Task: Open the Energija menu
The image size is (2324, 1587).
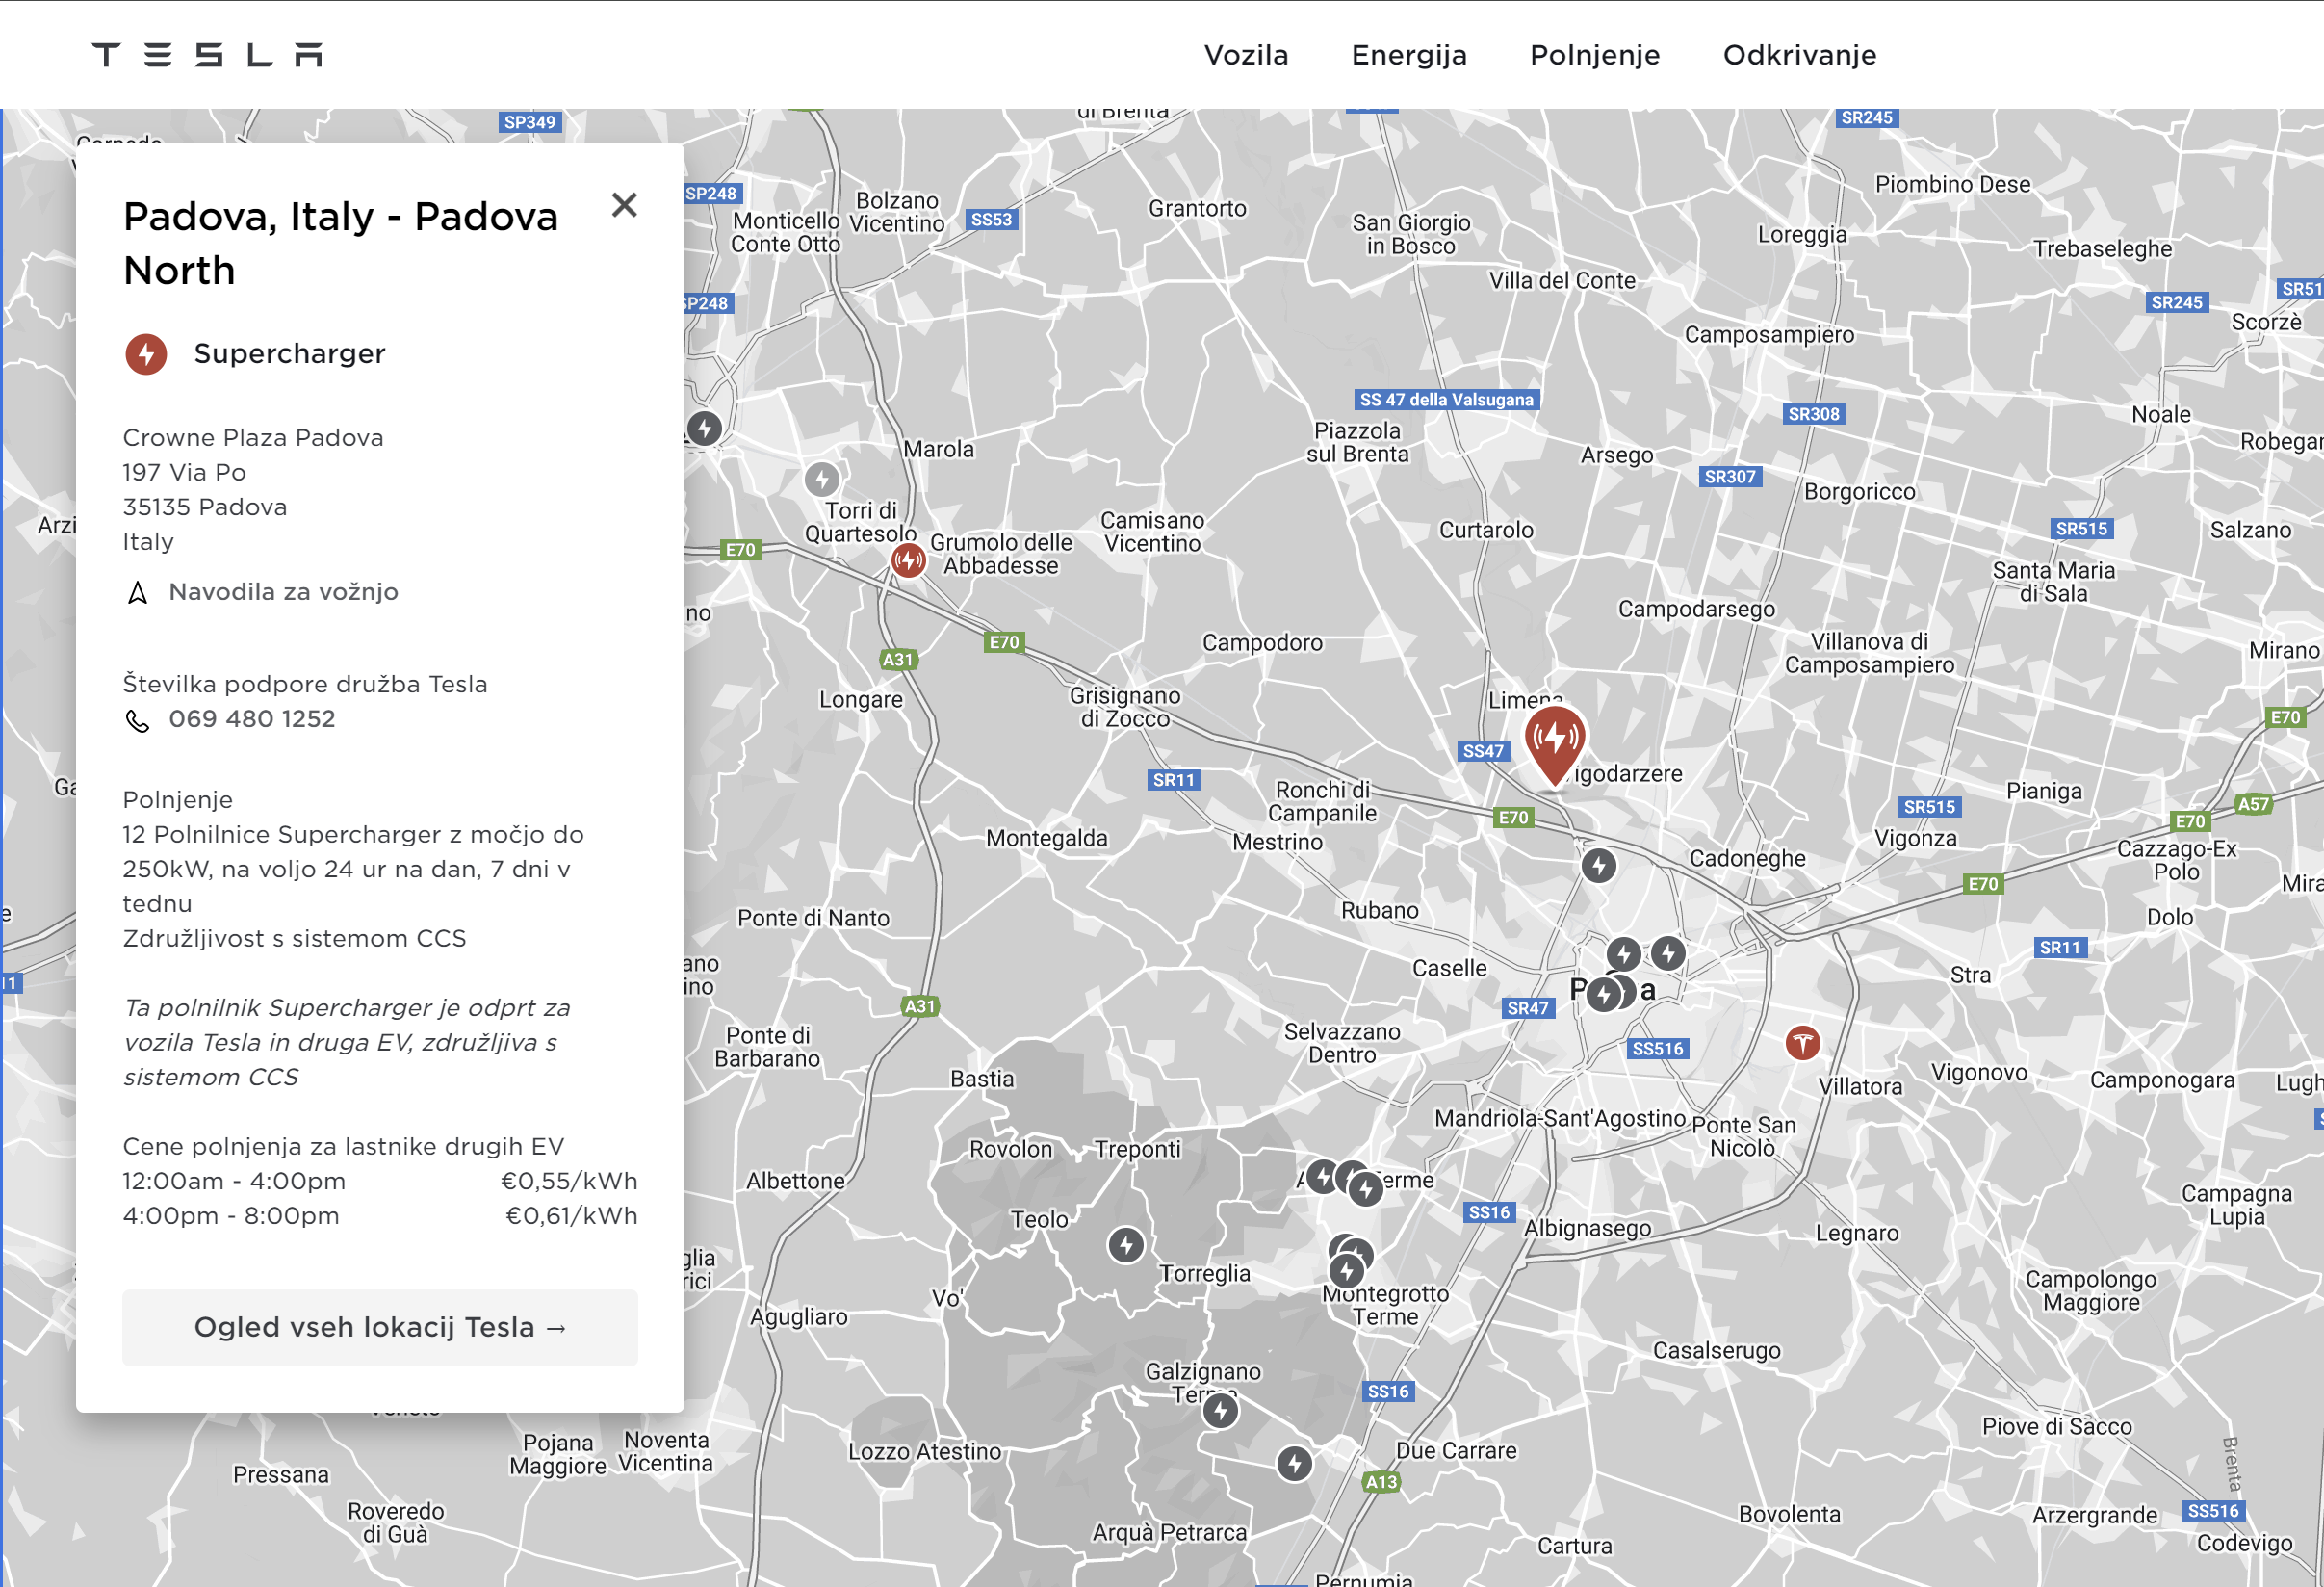Action: [1409, 55]
